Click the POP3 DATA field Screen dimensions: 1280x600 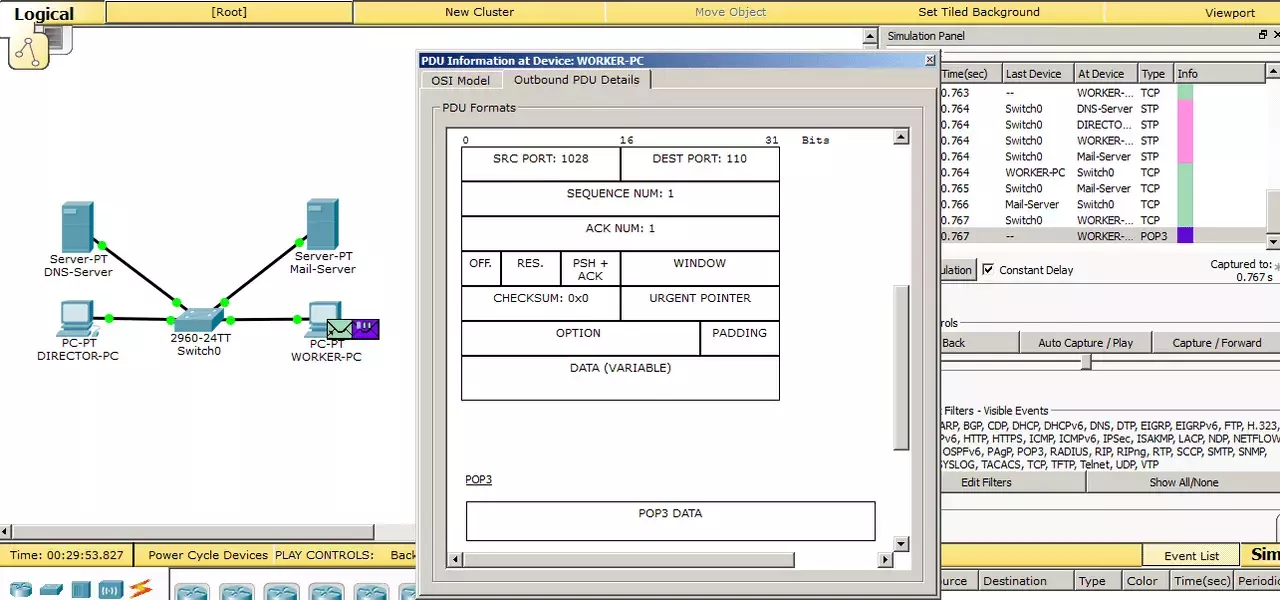tap(670, 521)
